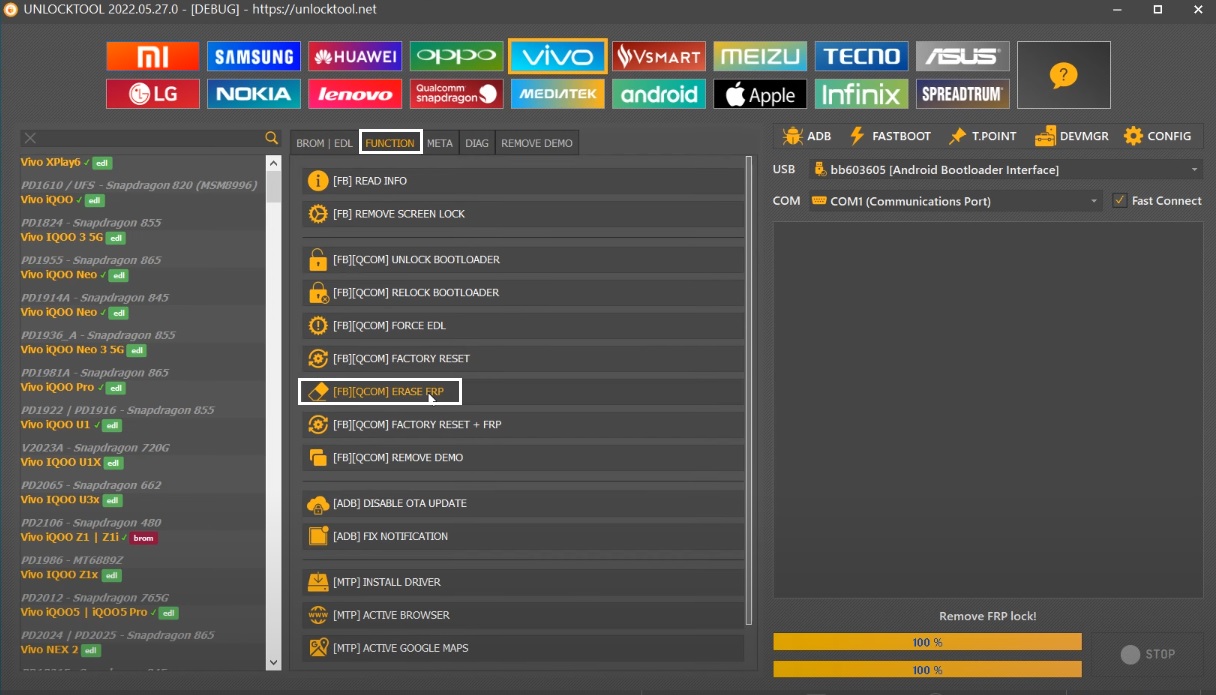
Task: Switch to the REMOVE DEMO tab
Action: [x=537, y=143]
